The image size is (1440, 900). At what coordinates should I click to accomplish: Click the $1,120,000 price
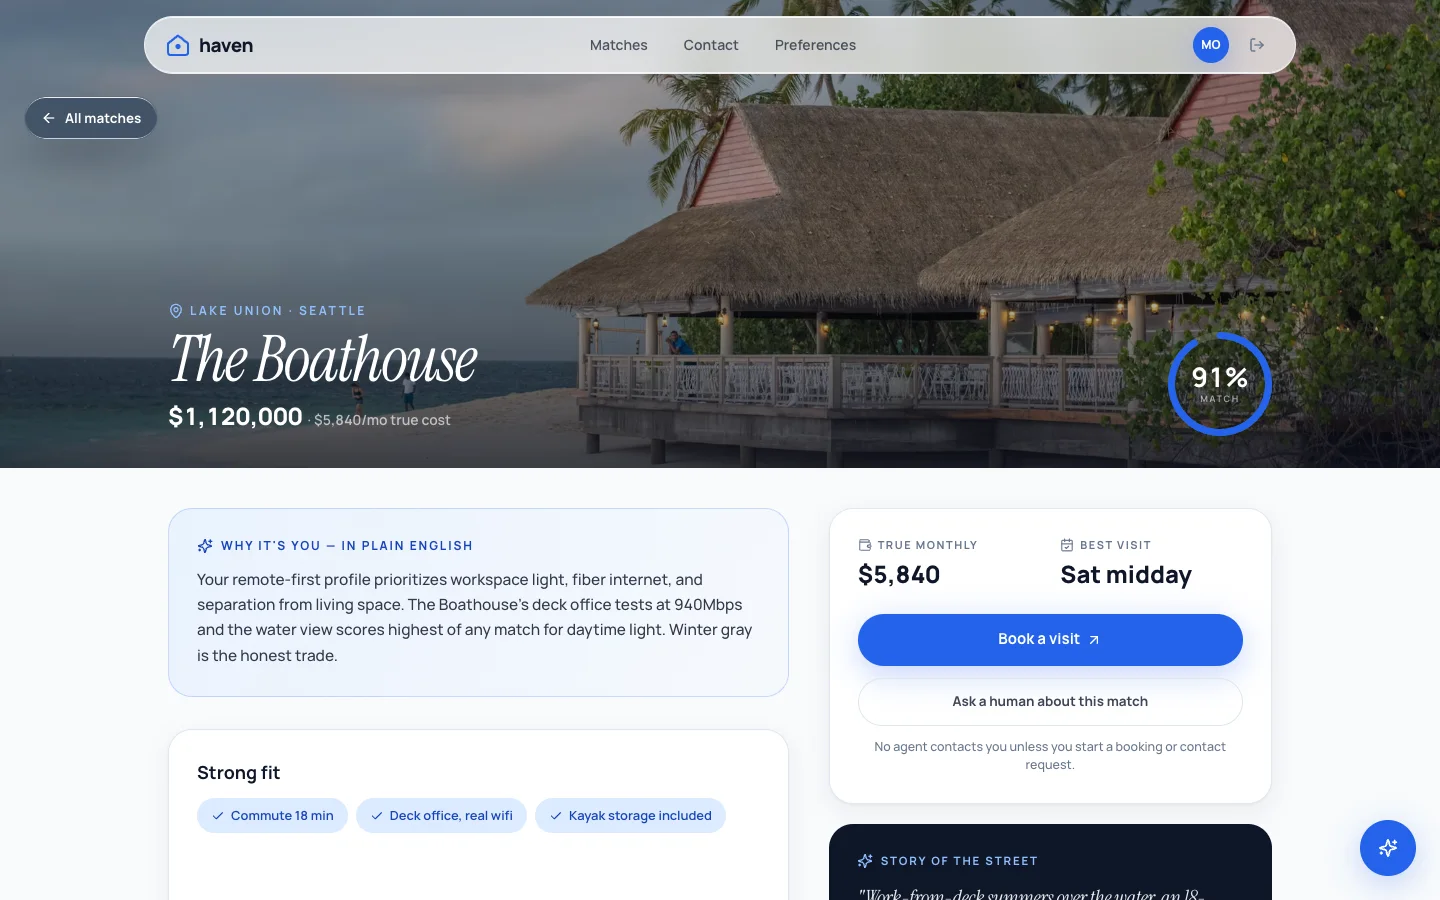(x=235, y=416)
